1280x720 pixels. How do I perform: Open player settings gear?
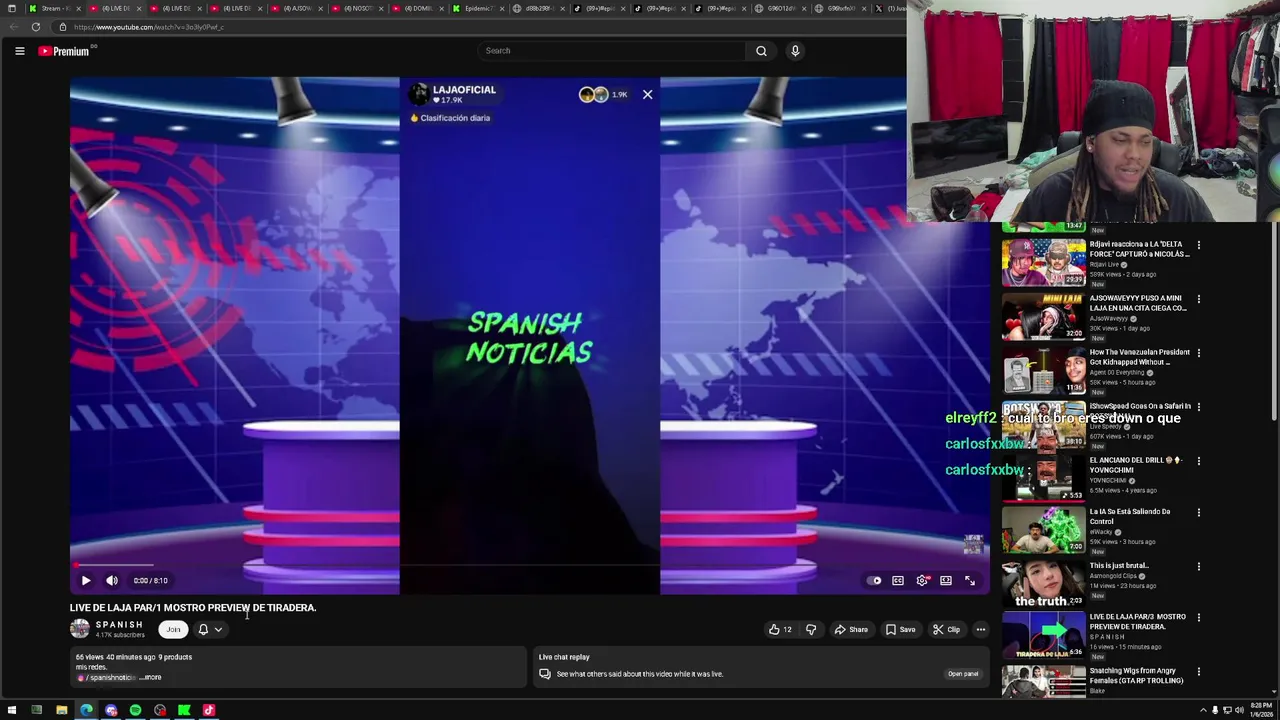[x=922, y=580]
